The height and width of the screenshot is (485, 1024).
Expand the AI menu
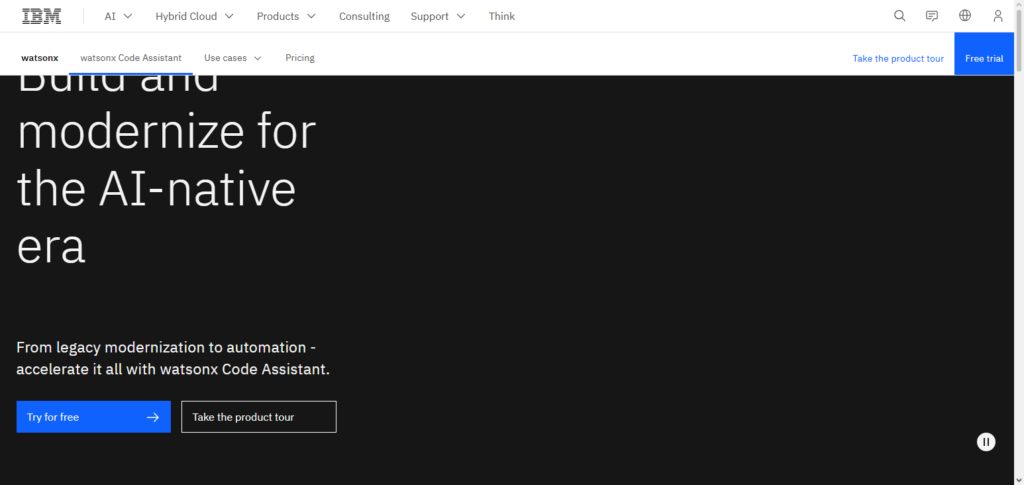[118, 16]
